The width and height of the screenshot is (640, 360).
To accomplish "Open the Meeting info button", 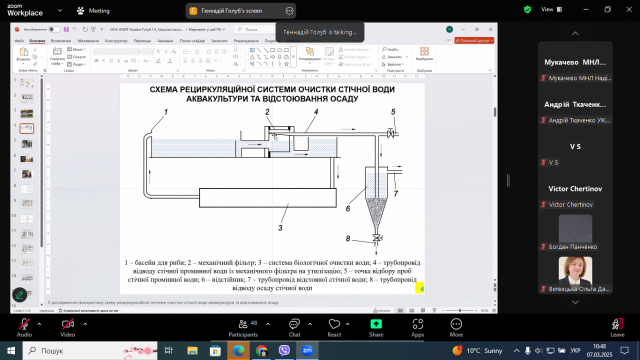I will point(93,11).
